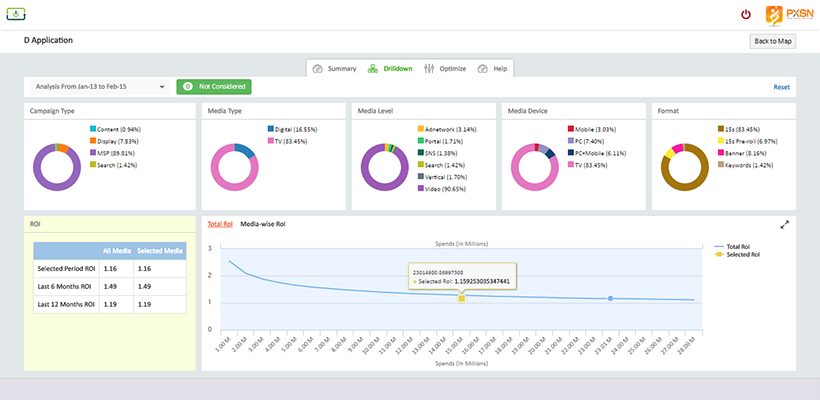The width and height of the screenshot is (820, 400).
Task: Click the Reset link
Action: coord(781,87)
